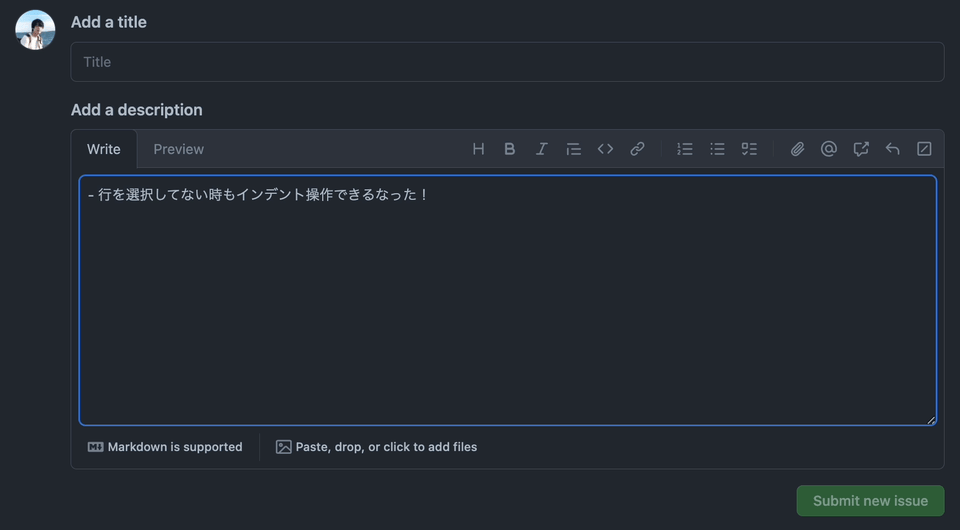
Task: Click the profile avatar image
Action: click(x=35, y=30)
